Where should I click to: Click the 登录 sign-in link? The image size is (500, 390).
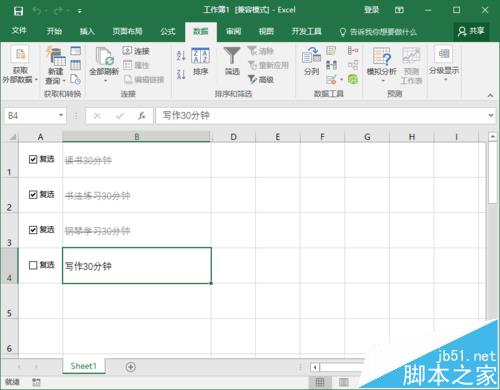click(x=371, y=10)
